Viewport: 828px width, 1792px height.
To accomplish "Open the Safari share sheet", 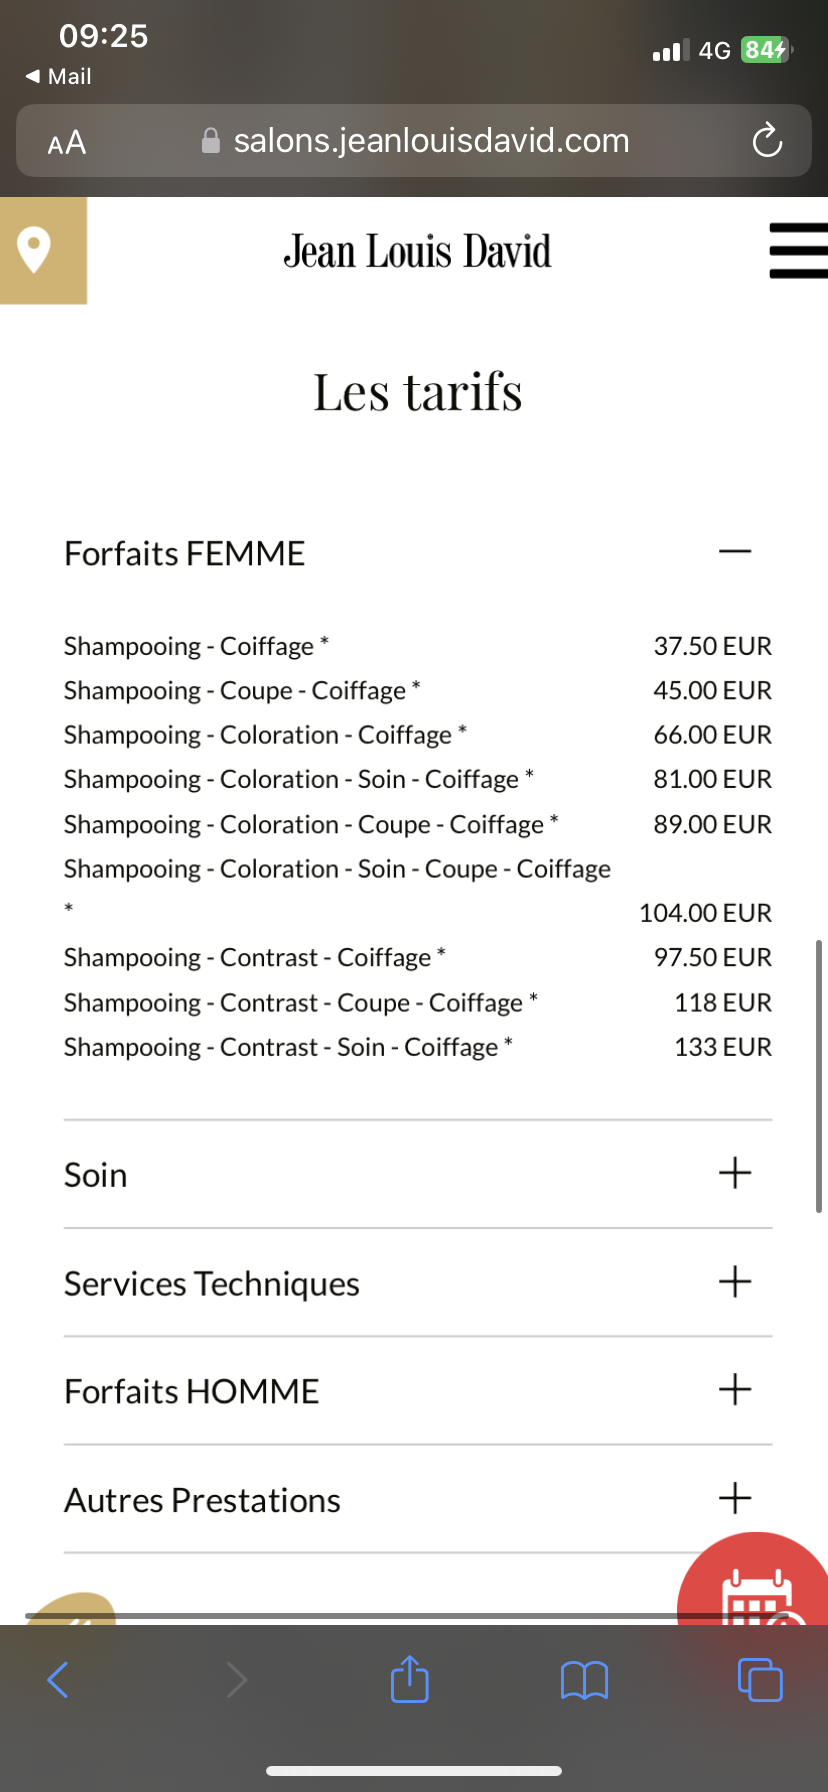I will tap(409, 1679).
